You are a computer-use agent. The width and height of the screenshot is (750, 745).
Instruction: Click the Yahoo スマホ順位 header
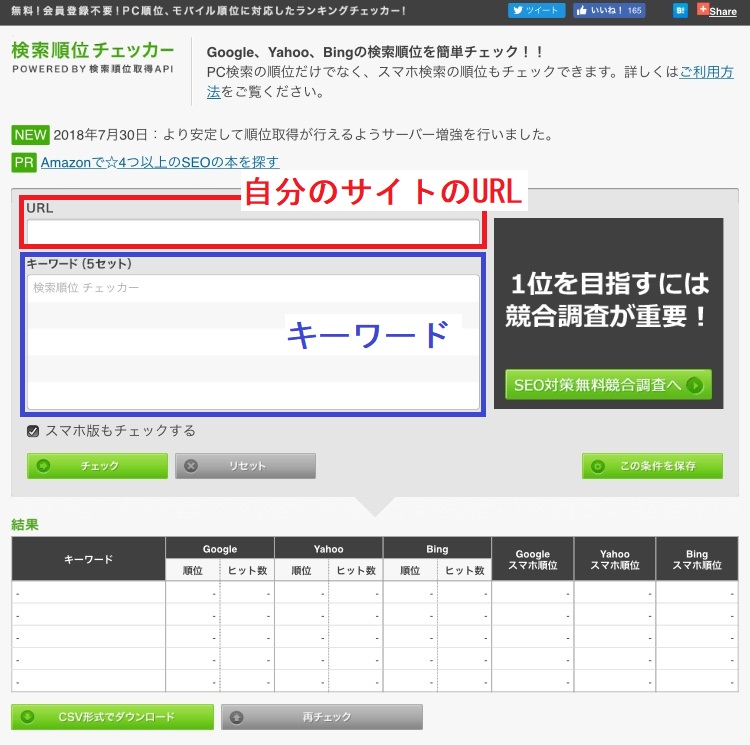tap(615, 559)
